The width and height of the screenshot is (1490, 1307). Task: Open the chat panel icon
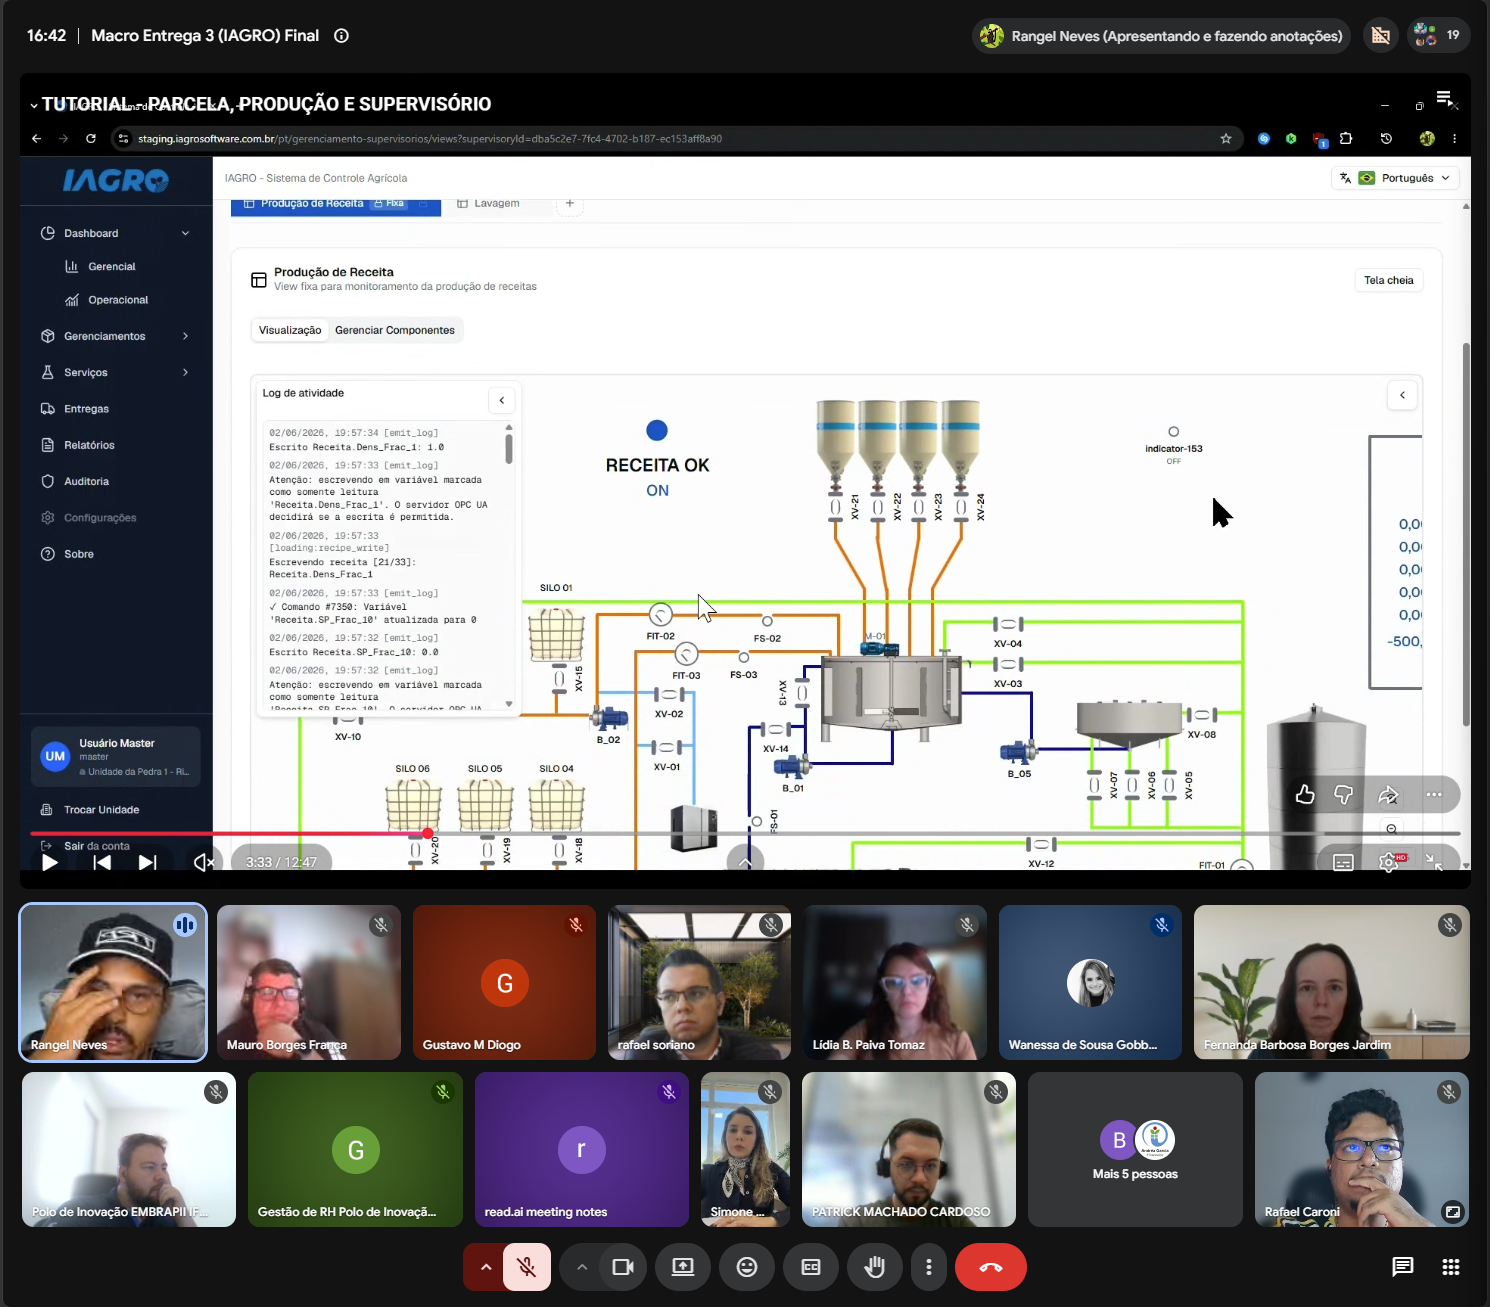[x=1402, y=1267]
